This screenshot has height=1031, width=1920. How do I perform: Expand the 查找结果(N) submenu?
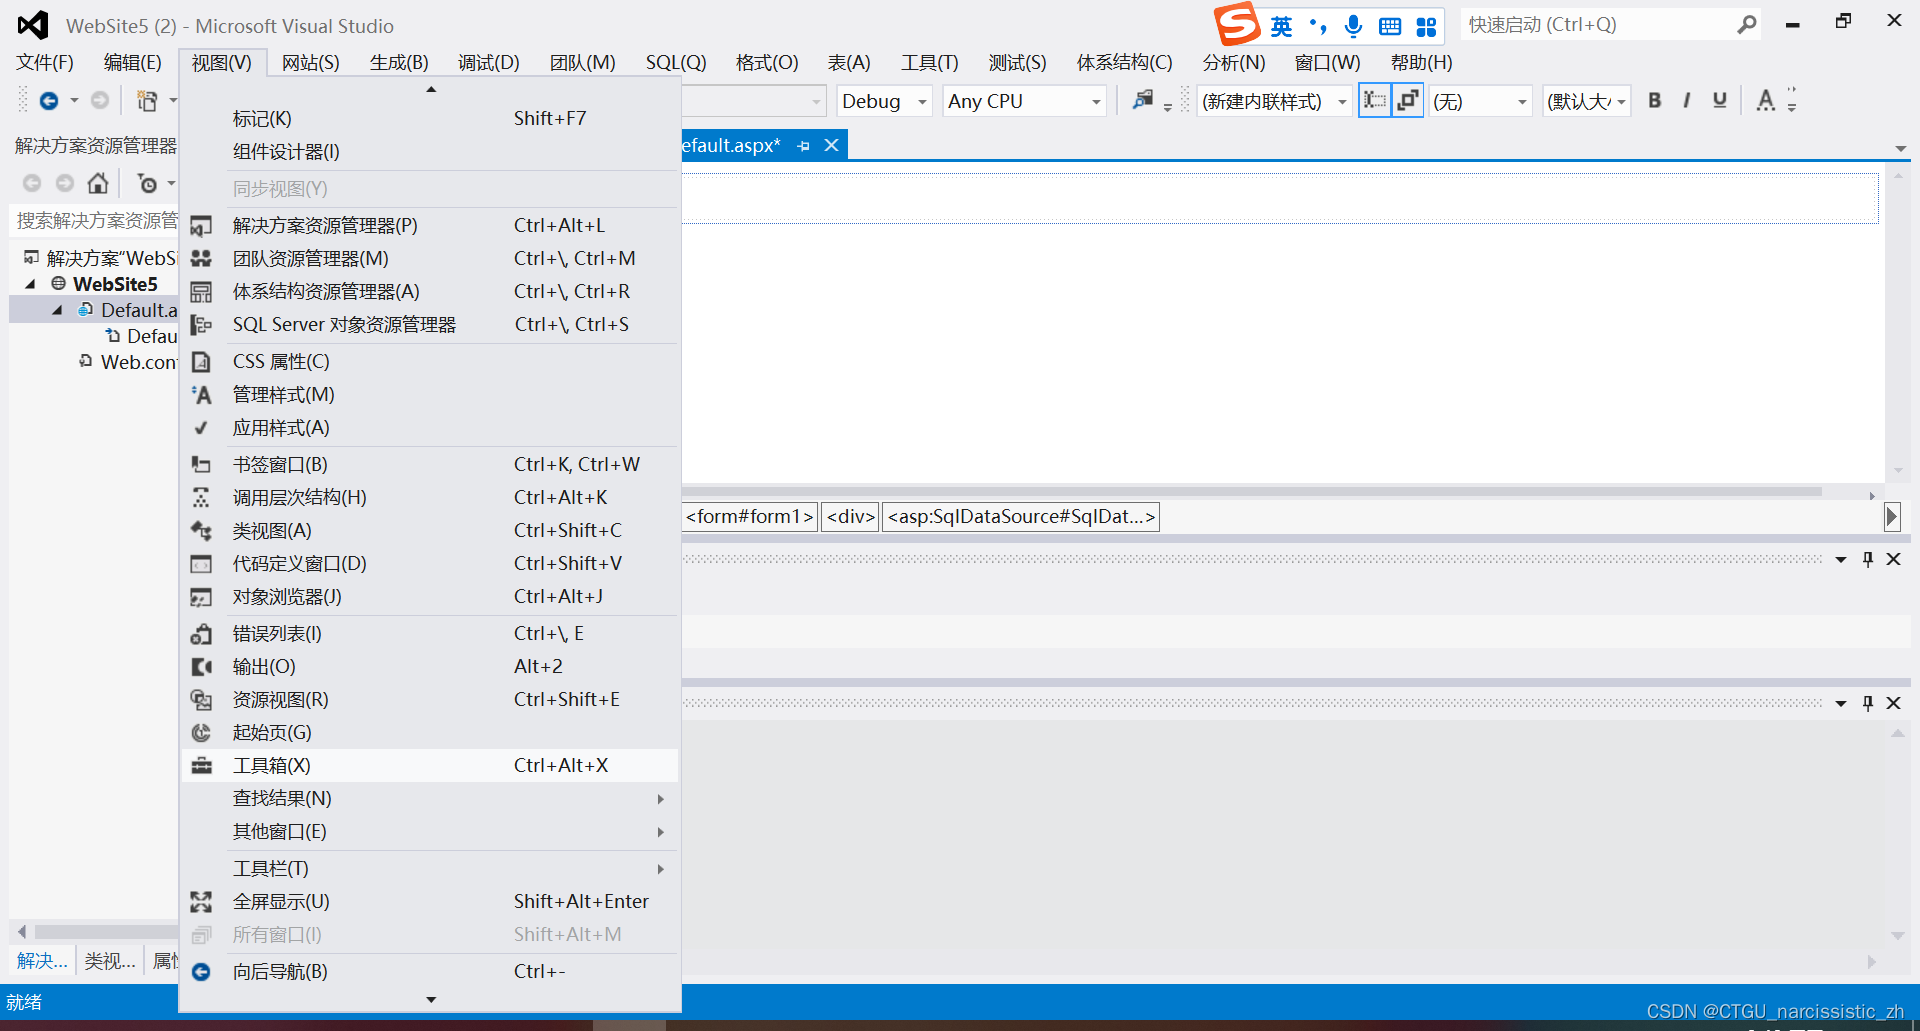tap(430, 798)
